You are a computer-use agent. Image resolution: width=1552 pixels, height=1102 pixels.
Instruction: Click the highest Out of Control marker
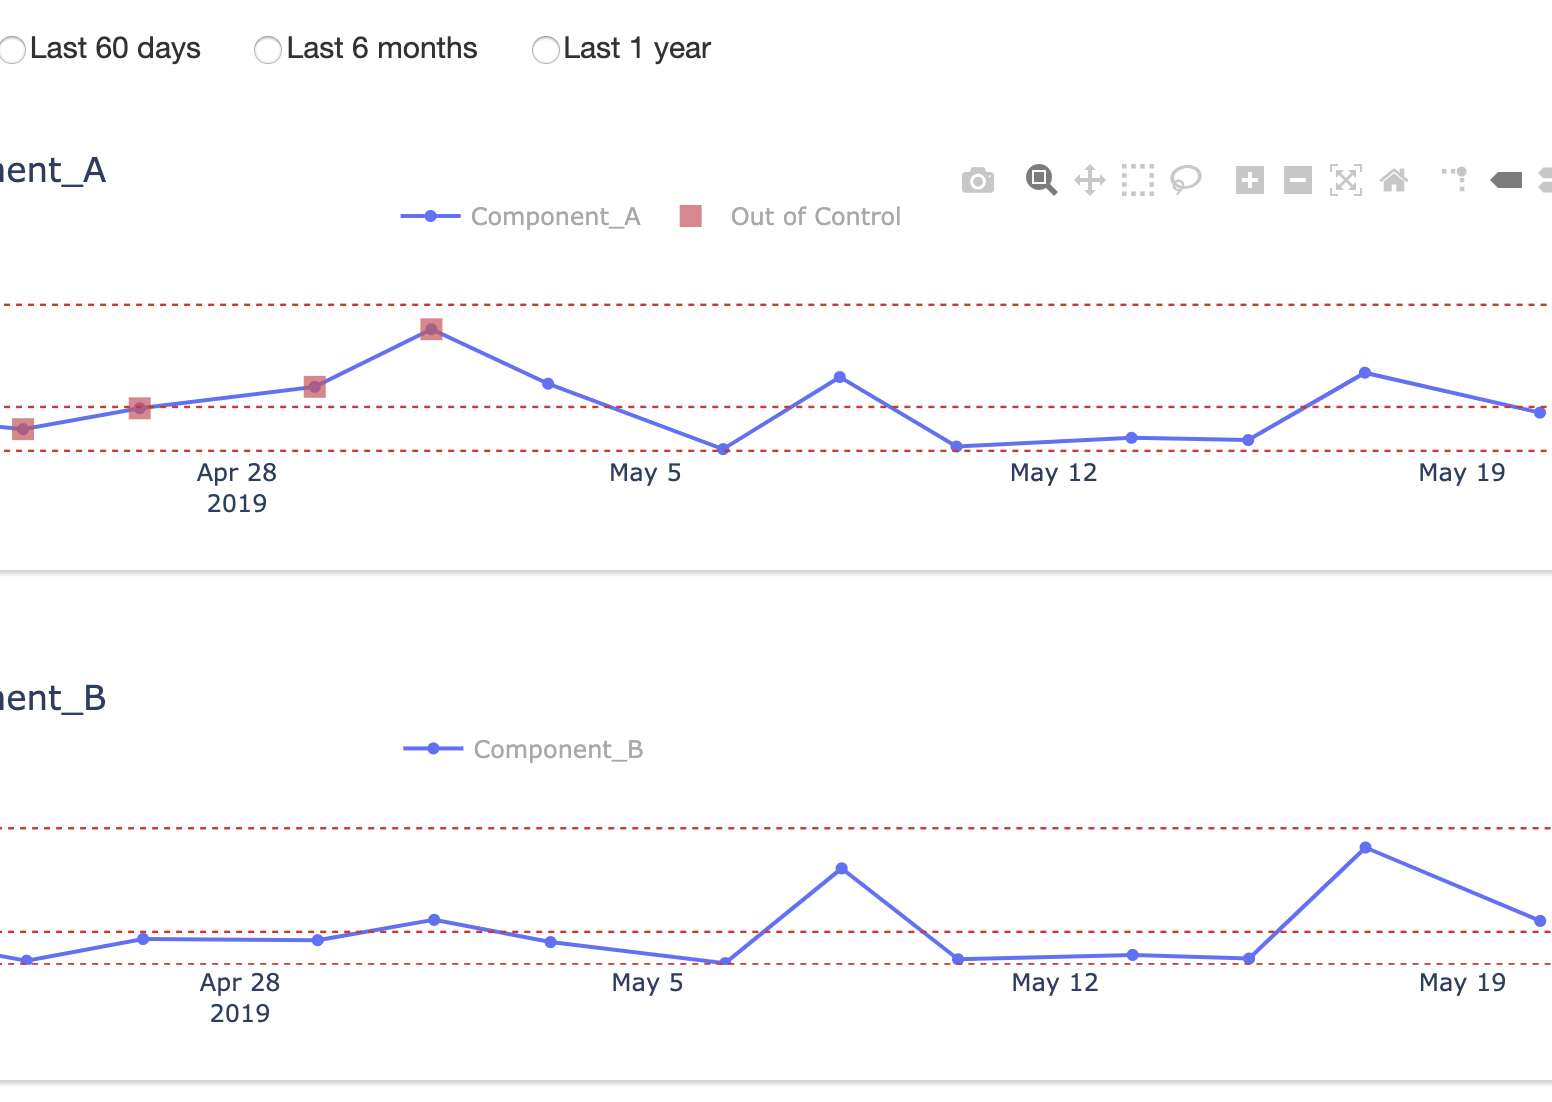431,329
